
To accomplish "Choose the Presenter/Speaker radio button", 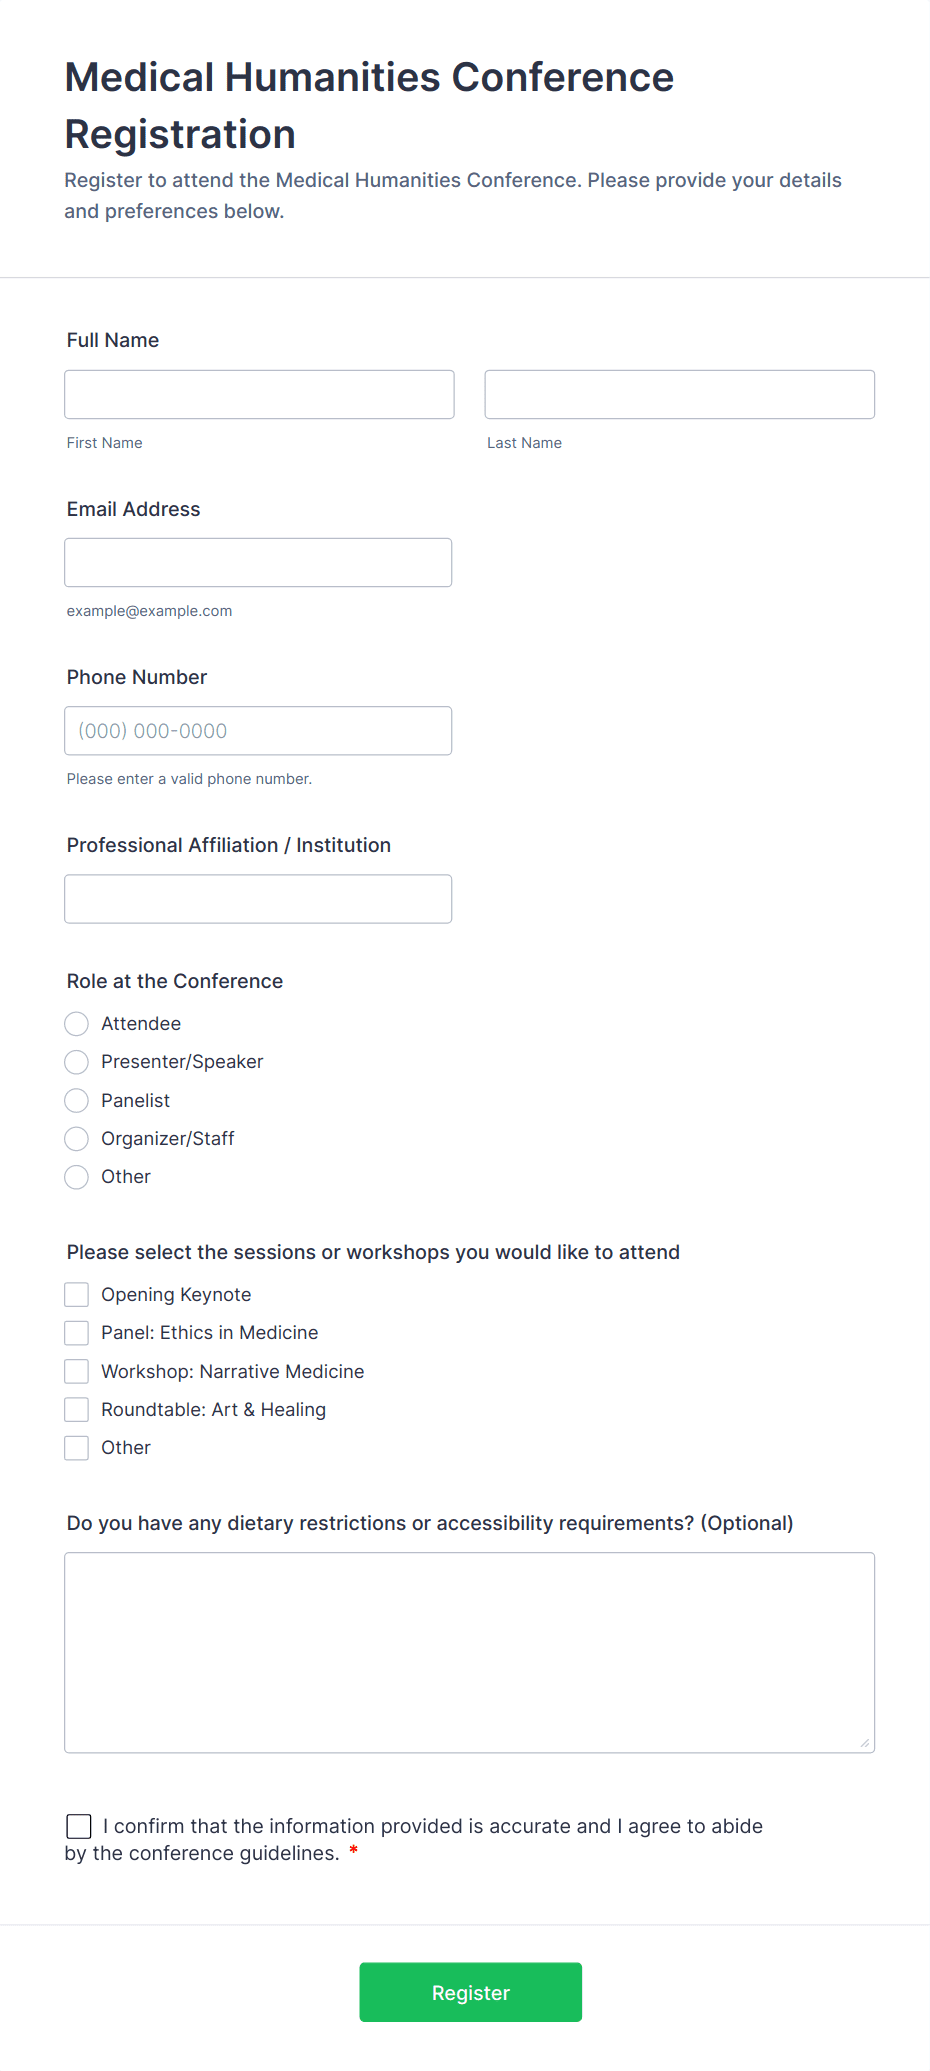I will coord(77,1061).
